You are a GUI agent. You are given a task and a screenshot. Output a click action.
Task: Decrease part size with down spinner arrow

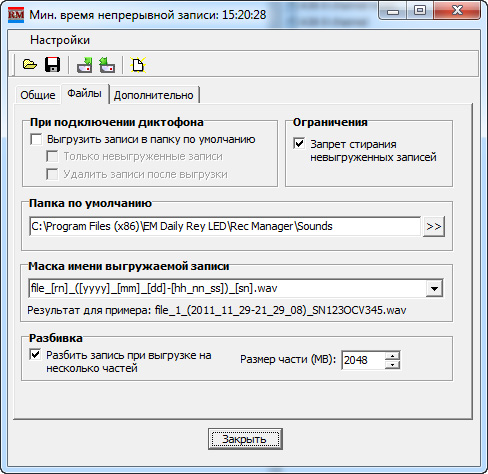click(x=392, y=365)
